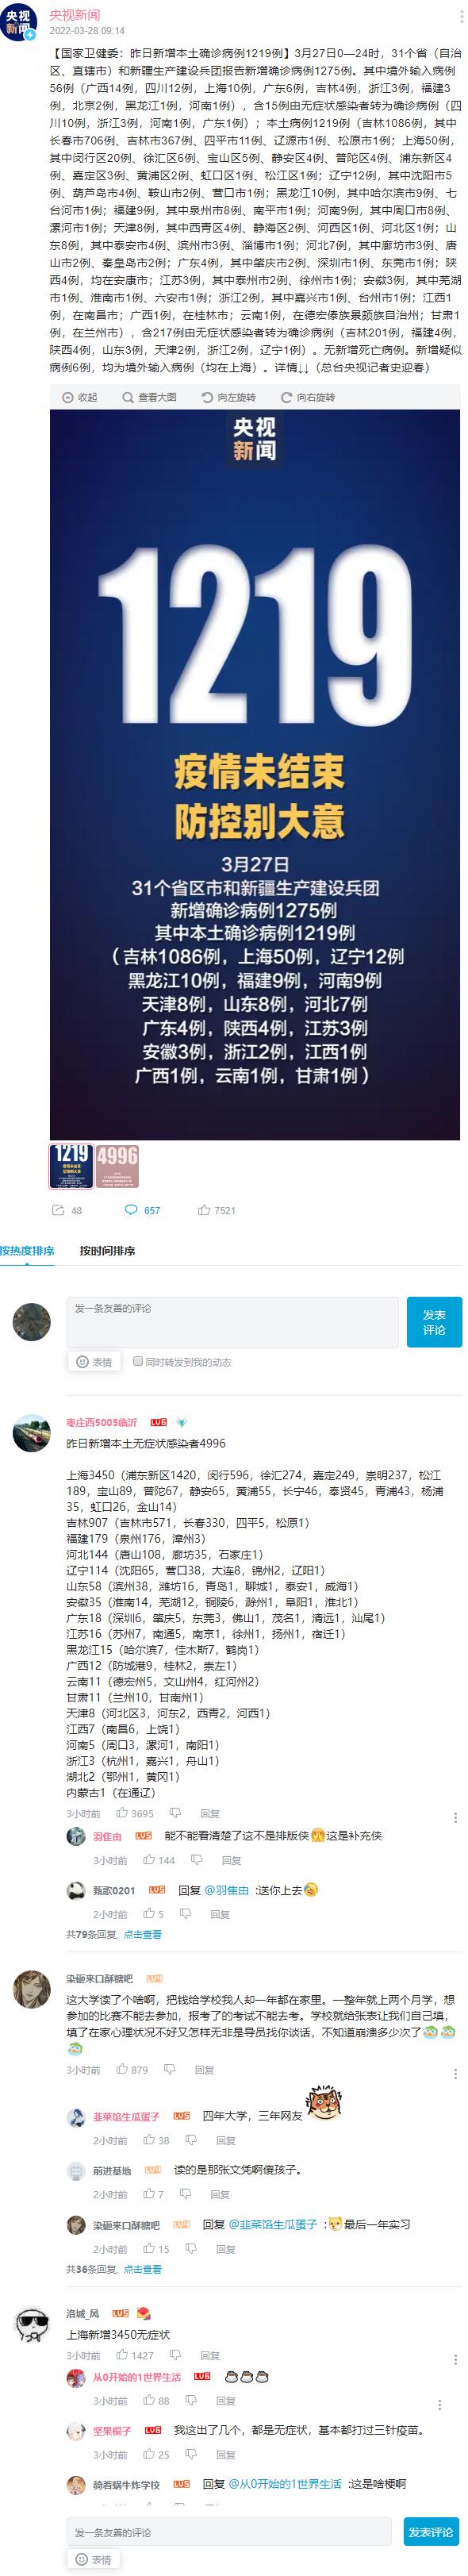Focus the 发一条友善的评论 input box
The image size is (468, 2576).
(233, 1322)
